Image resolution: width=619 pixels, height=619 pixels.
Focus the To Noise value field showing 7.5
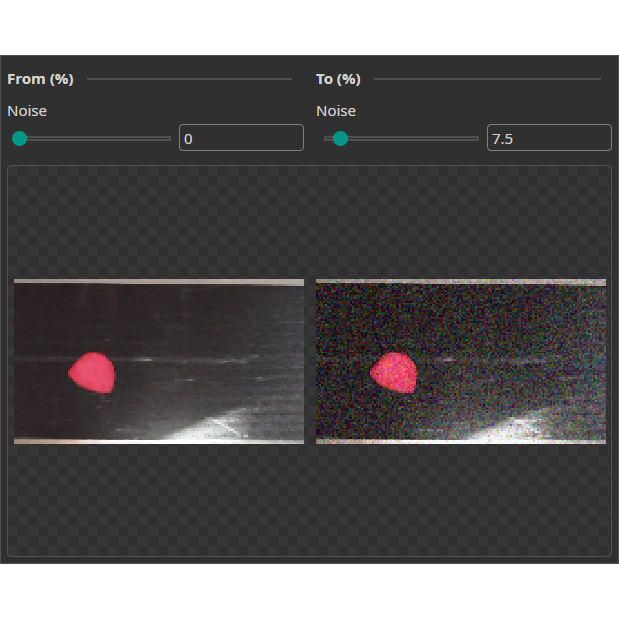[x=548, y=138]
